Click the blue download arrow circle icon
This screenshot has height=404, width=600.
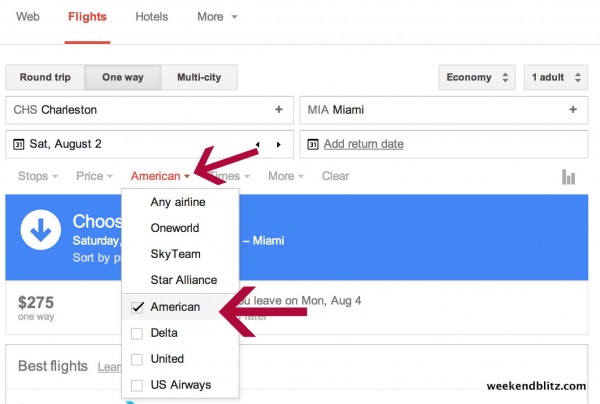(41, 230)
